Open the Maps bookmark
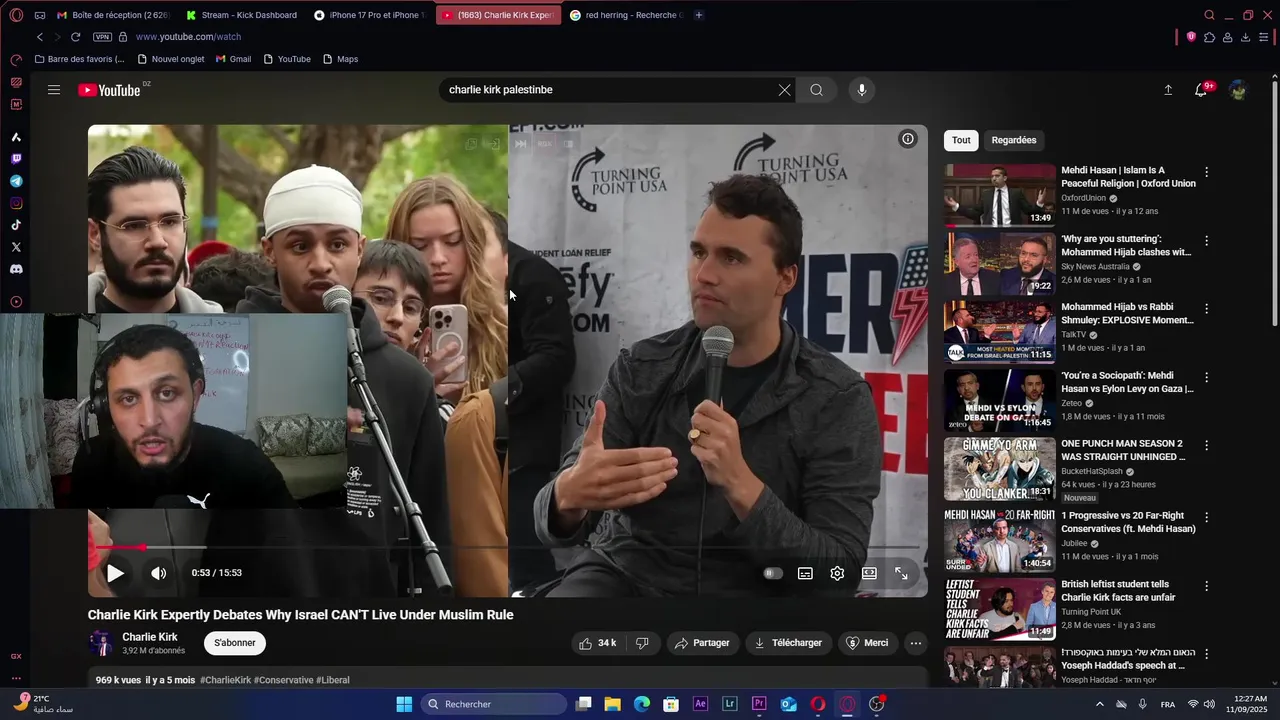The height and width of the screenshot is (720, 1280). [x=340, y=59]
